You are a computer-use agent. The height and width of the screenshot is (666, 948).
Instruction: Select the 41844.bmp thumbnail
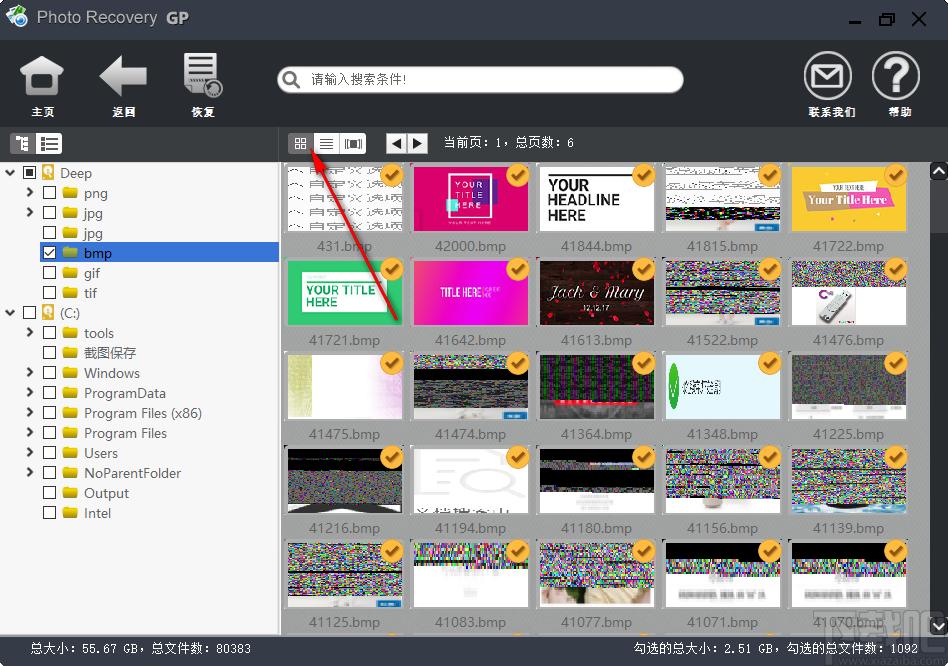click(x=596, y=198)
